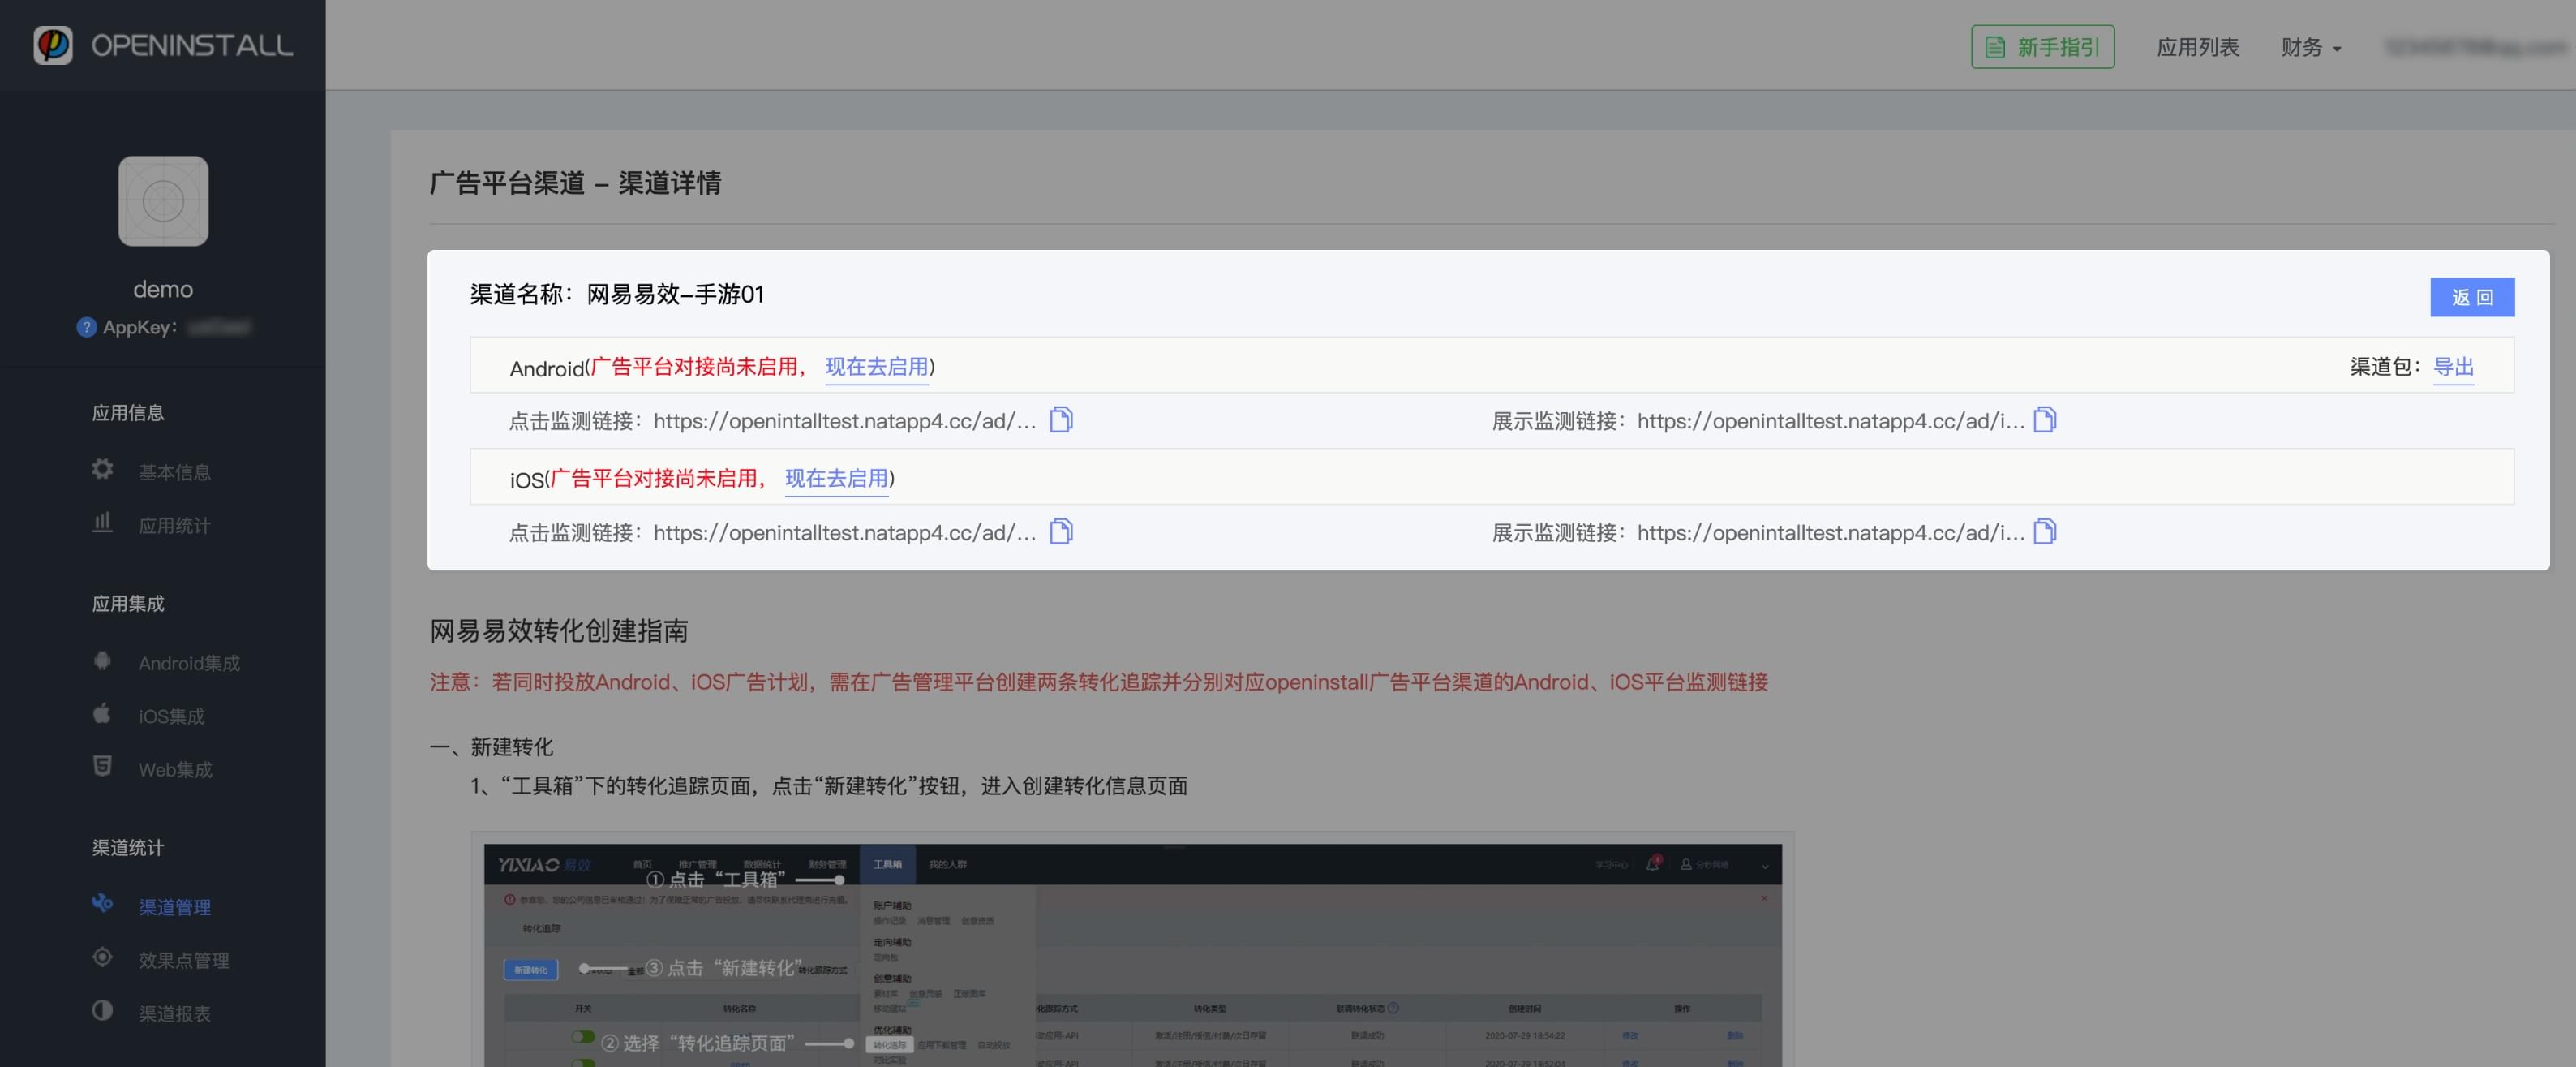2576x1067 pixels.
Task: Go to 应用列表 in top navigation
Action: click(2197, 47)
